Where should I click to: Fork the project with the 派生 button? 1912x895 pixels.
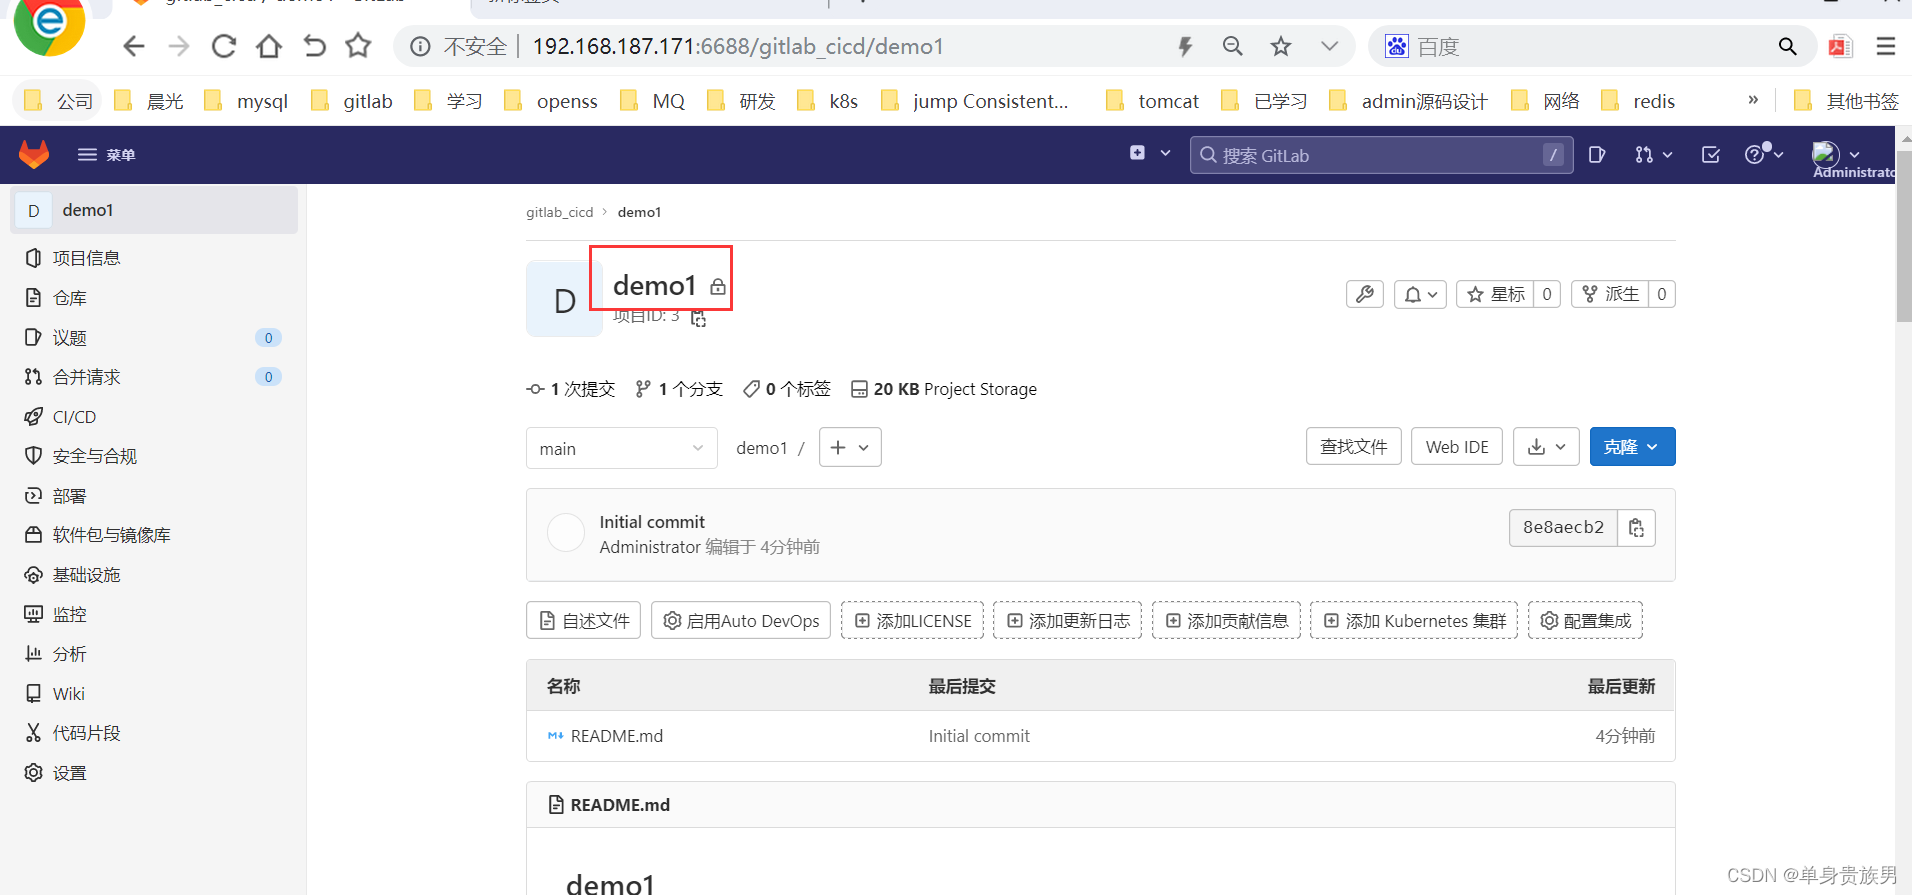[1610, 294]
